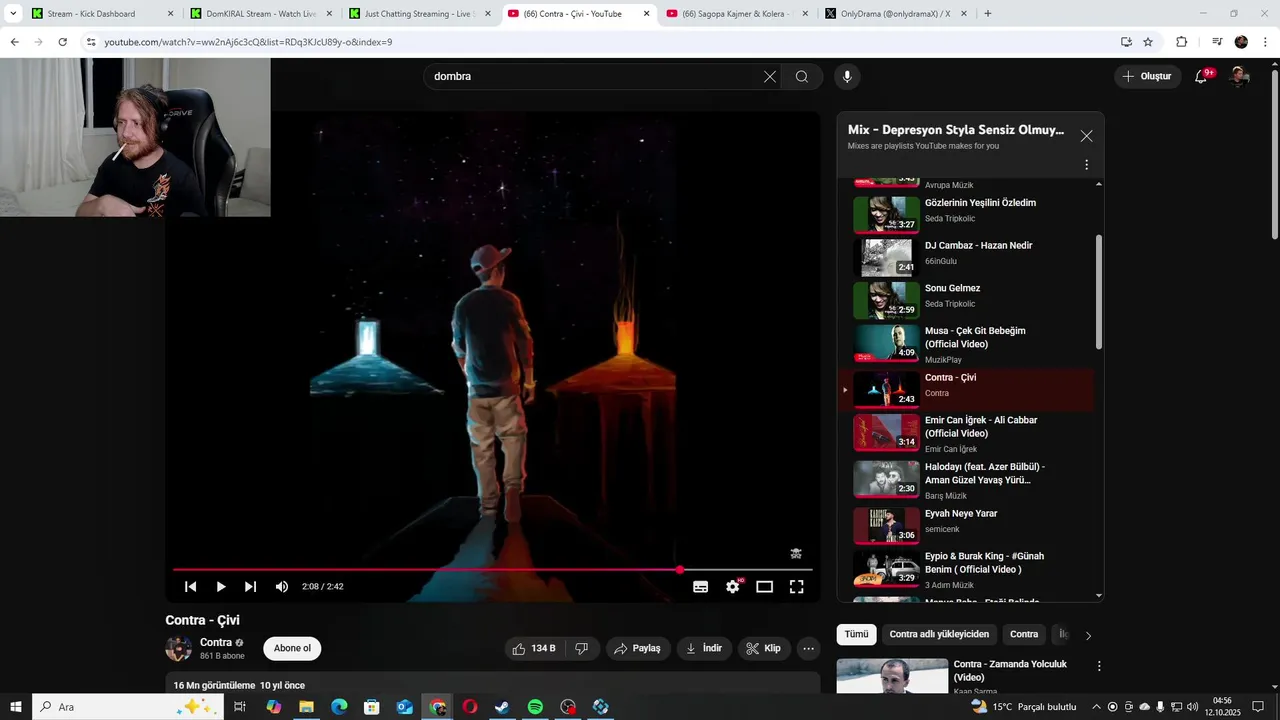Viewport: 1280px width, 720px height.
Task: Click the browser address bar URL
Action: [x=248, y=42]
